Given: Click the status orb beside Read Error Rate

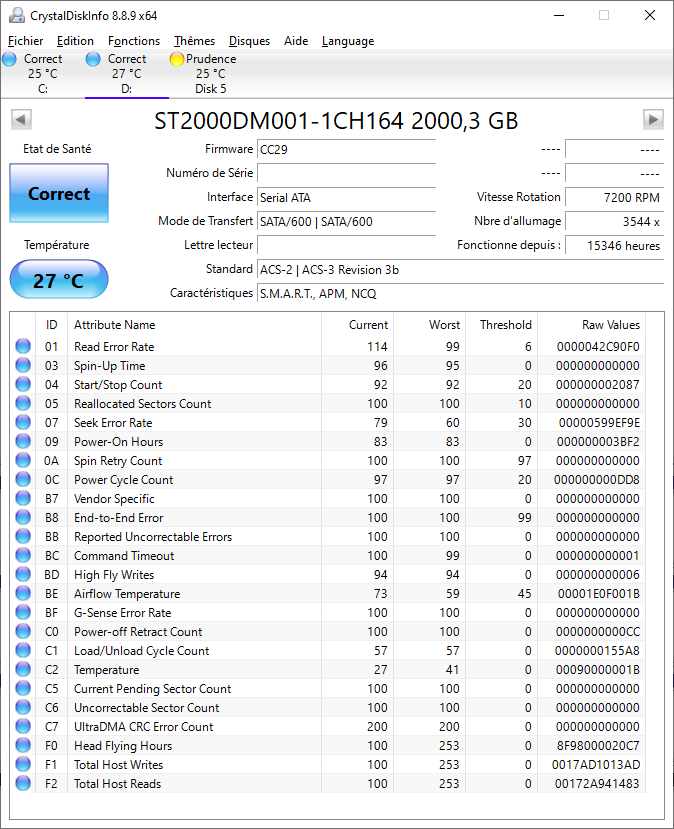Looking at the screenshot, I should coord(22,347).
